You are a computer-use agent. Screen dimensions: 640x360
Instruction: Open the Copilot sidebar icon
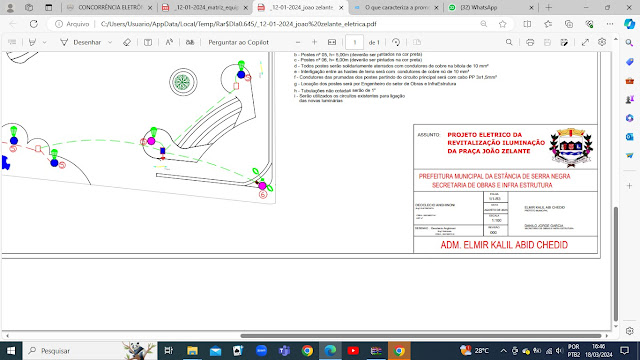629,24
